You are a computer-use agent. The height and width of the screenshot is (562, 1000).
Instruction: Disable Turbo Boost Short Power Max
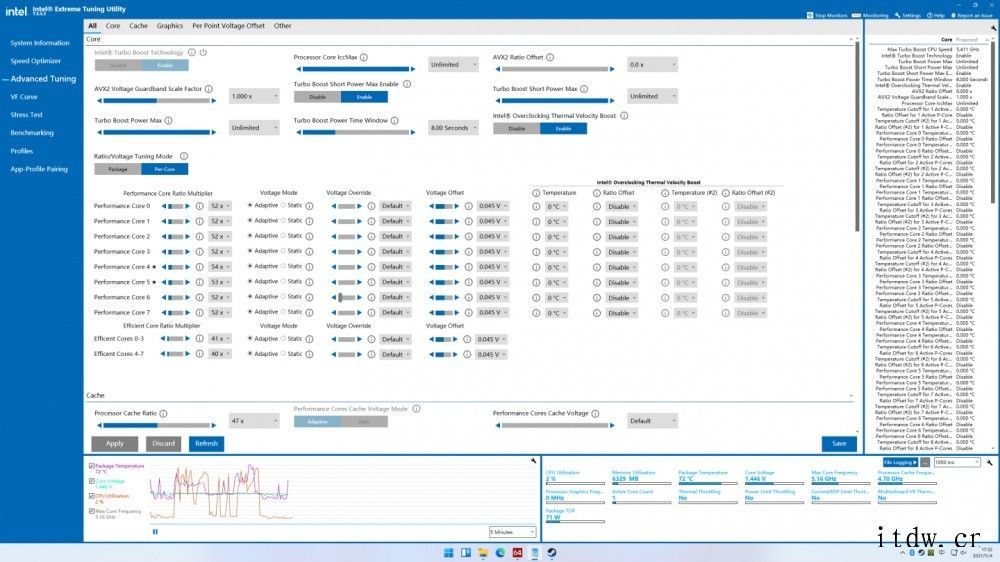(x=317, y=97)
